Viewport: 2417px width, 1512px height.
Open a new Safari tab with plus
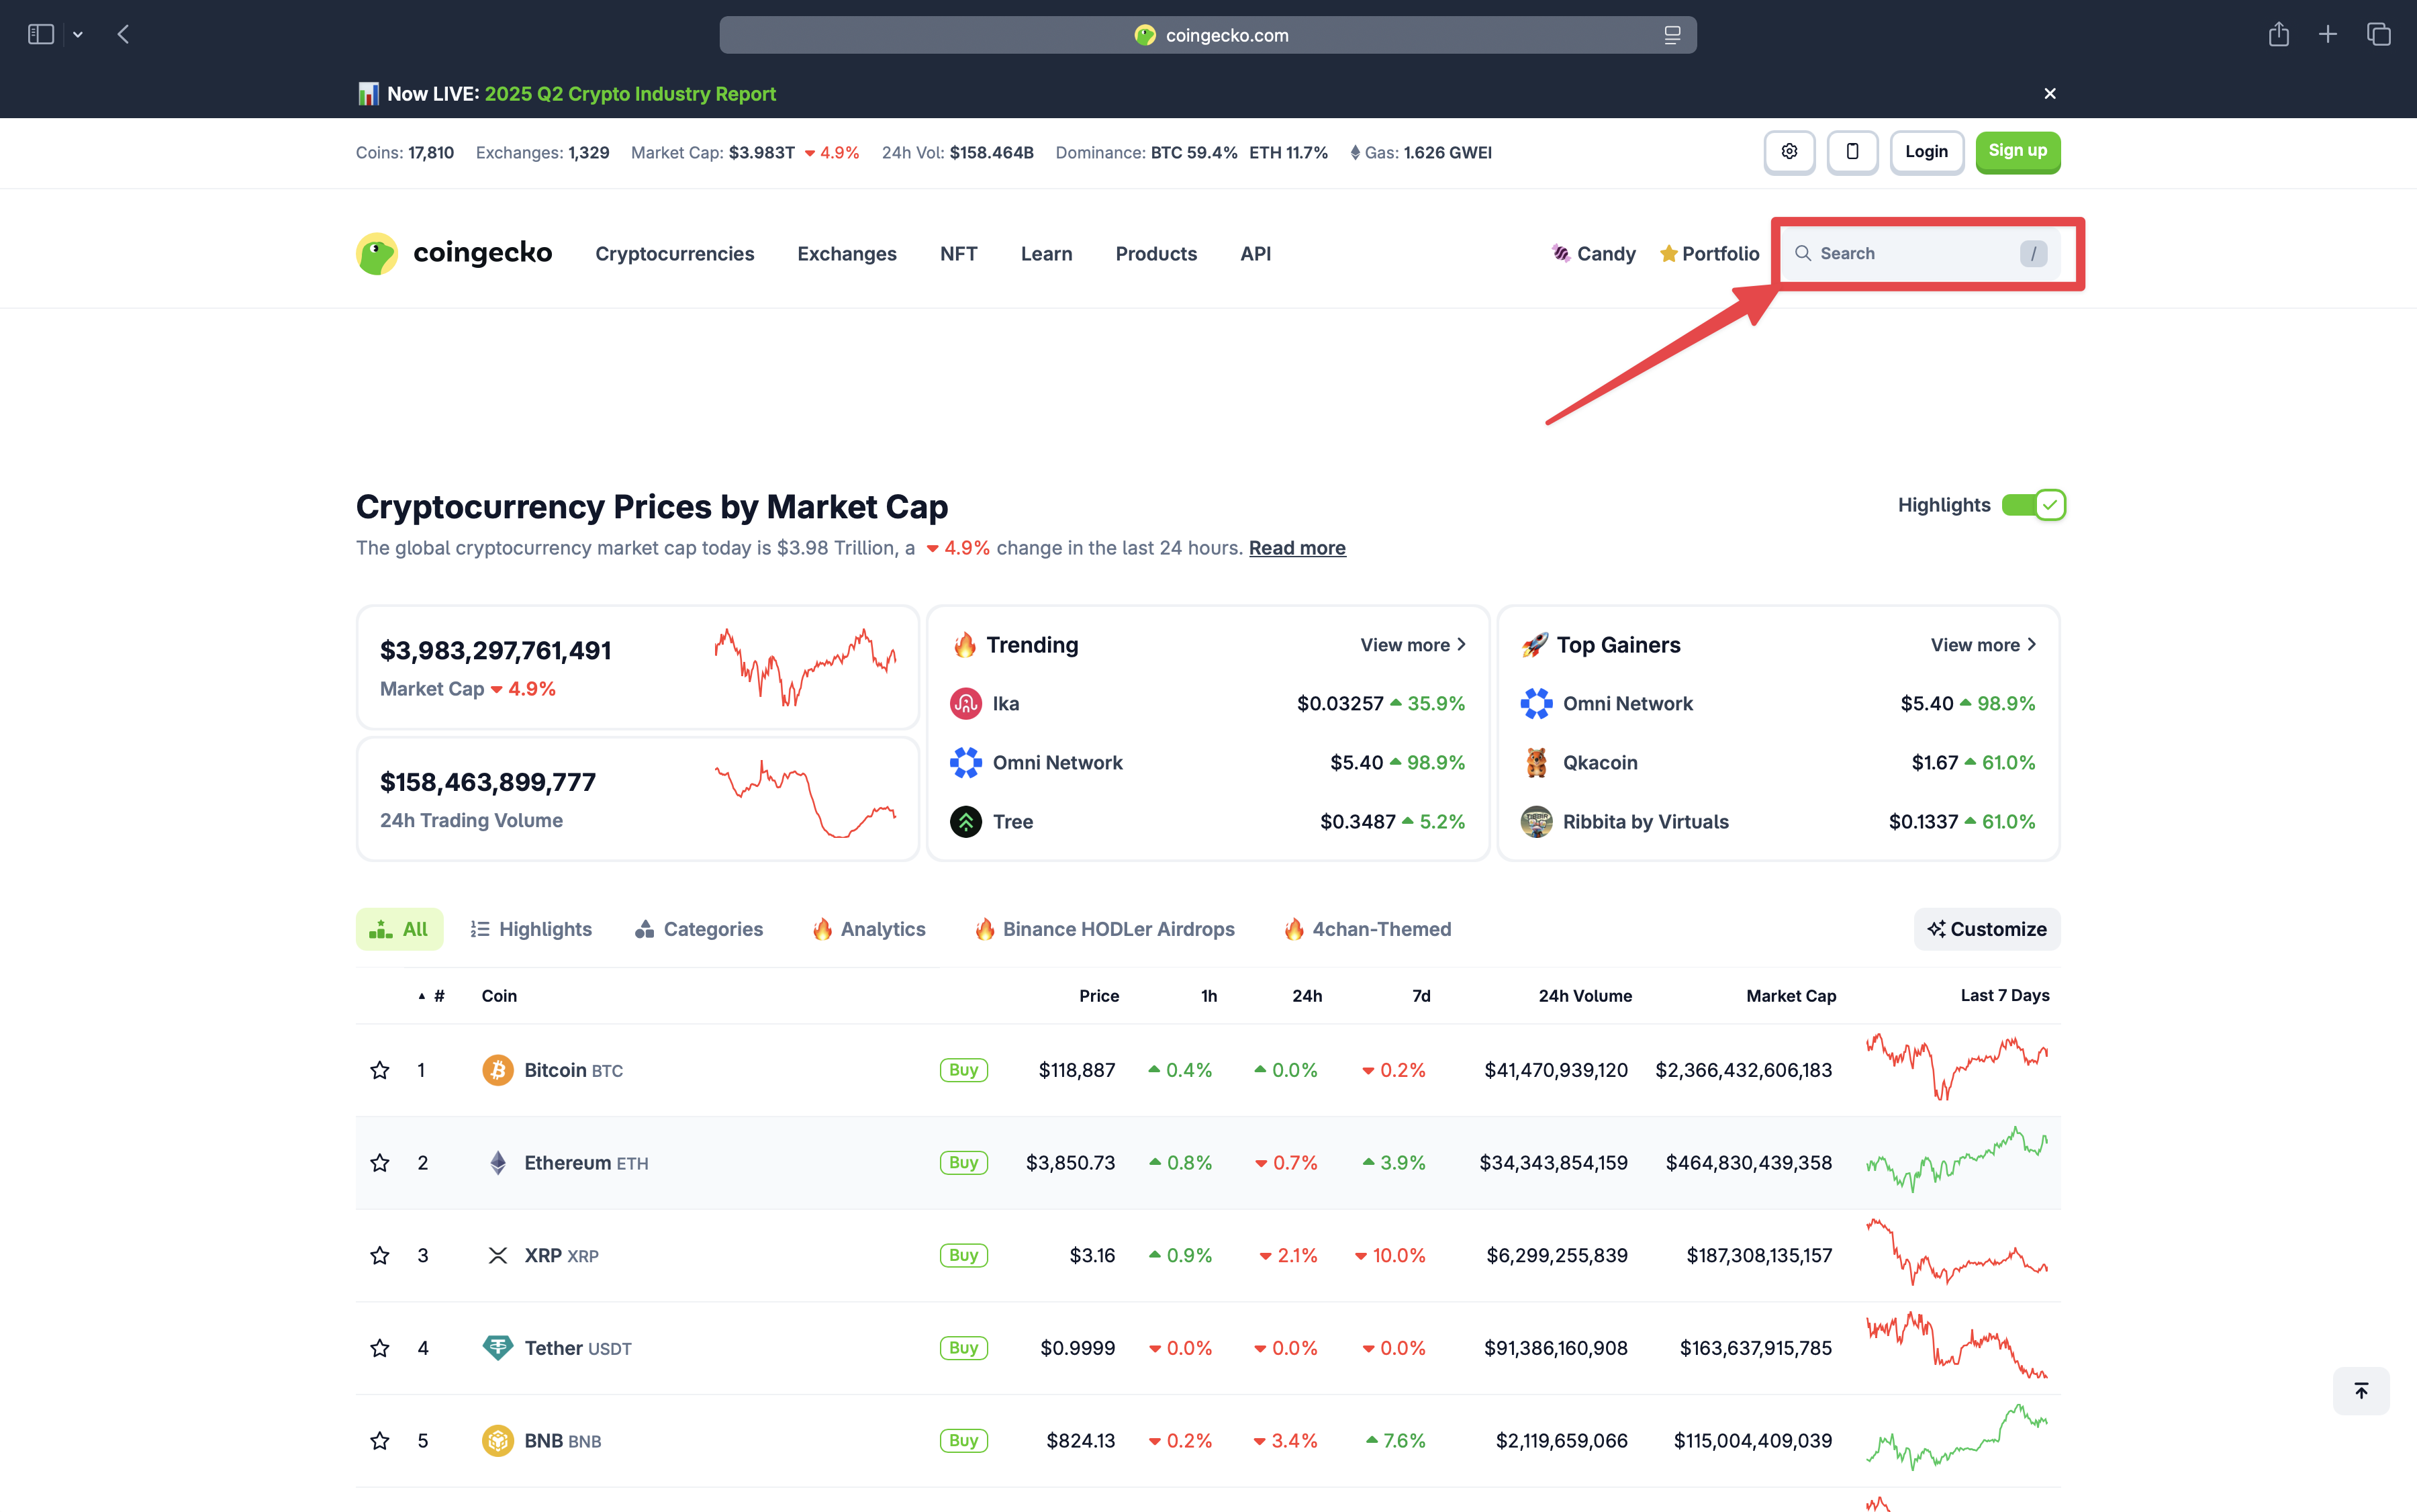coord(2328,34)
